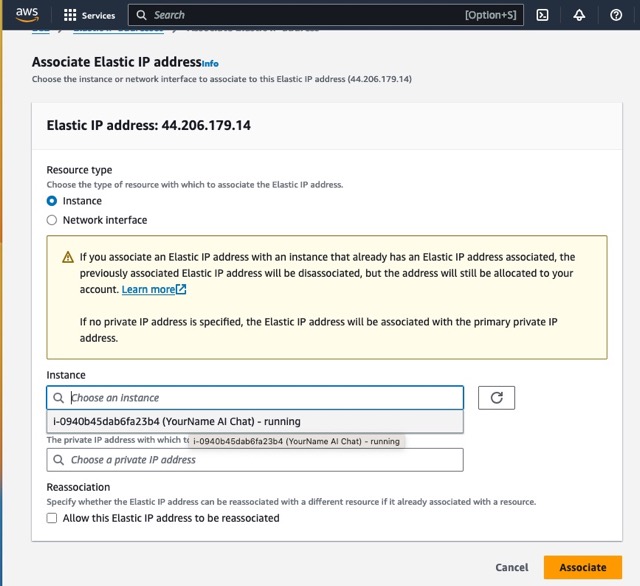Choose instance i-0940b45dab6fa23b4 from the dropdown
Image resolution: width=640 pixels, height=586 pixels.
255,421
